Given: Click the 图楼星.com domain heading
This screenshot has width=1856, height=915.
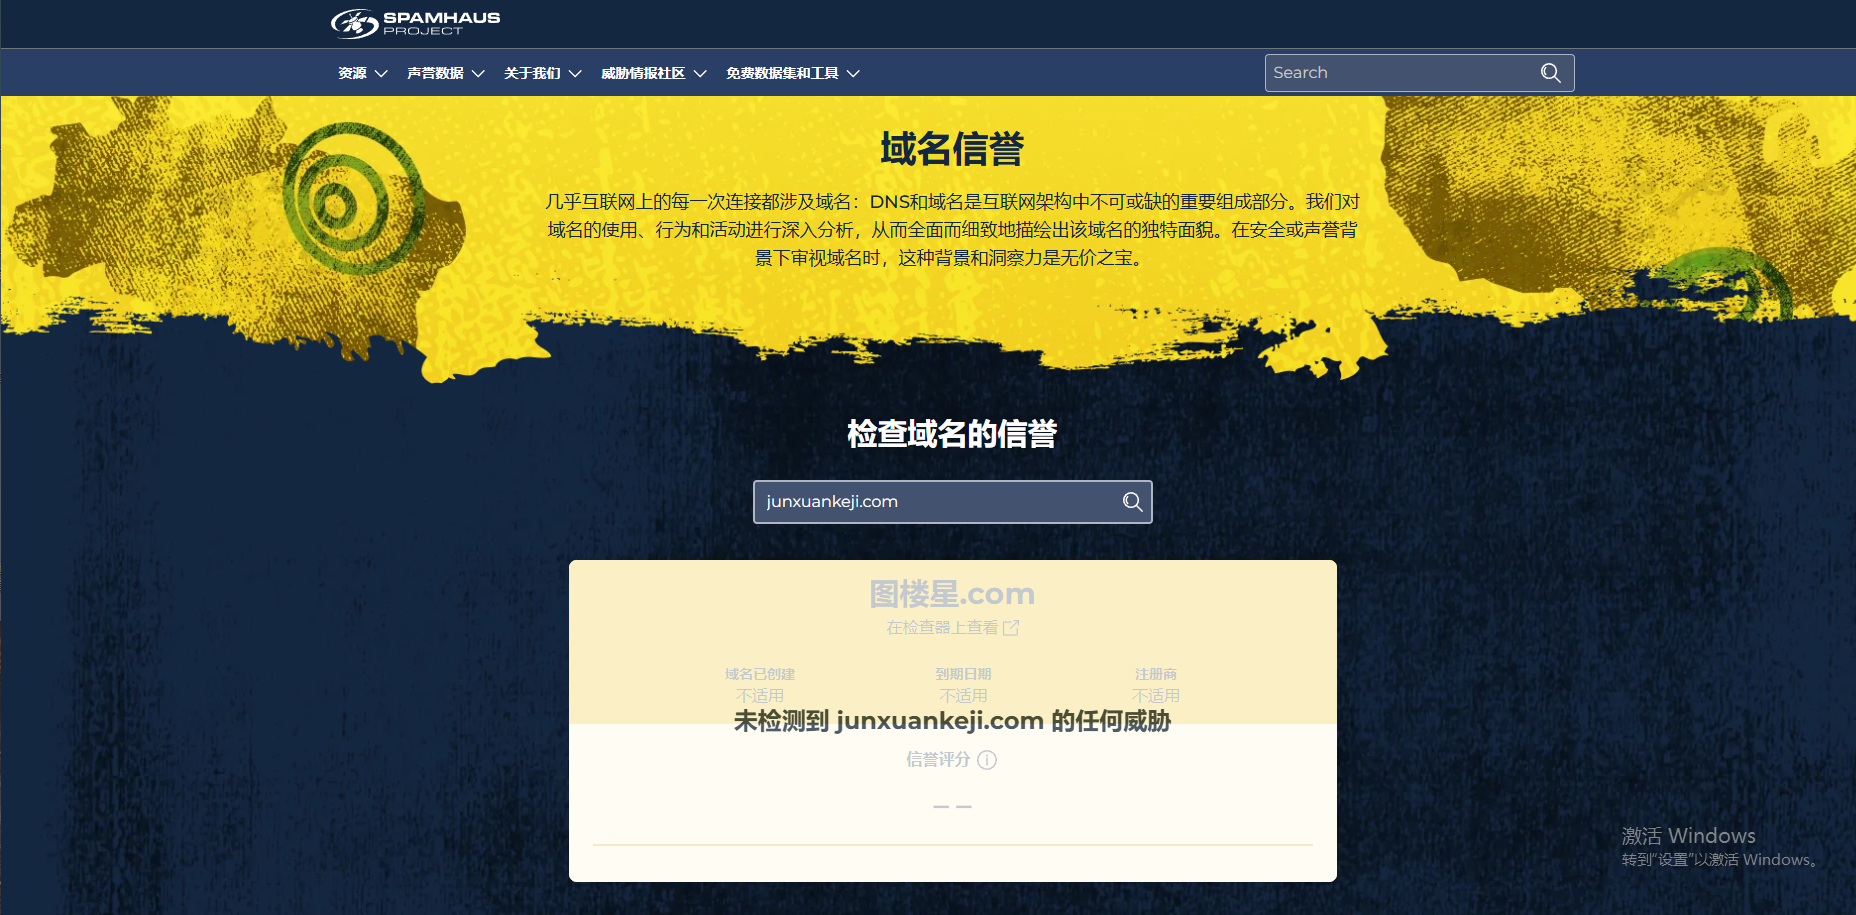Looking at the screenshot, I should pos(952,594).
